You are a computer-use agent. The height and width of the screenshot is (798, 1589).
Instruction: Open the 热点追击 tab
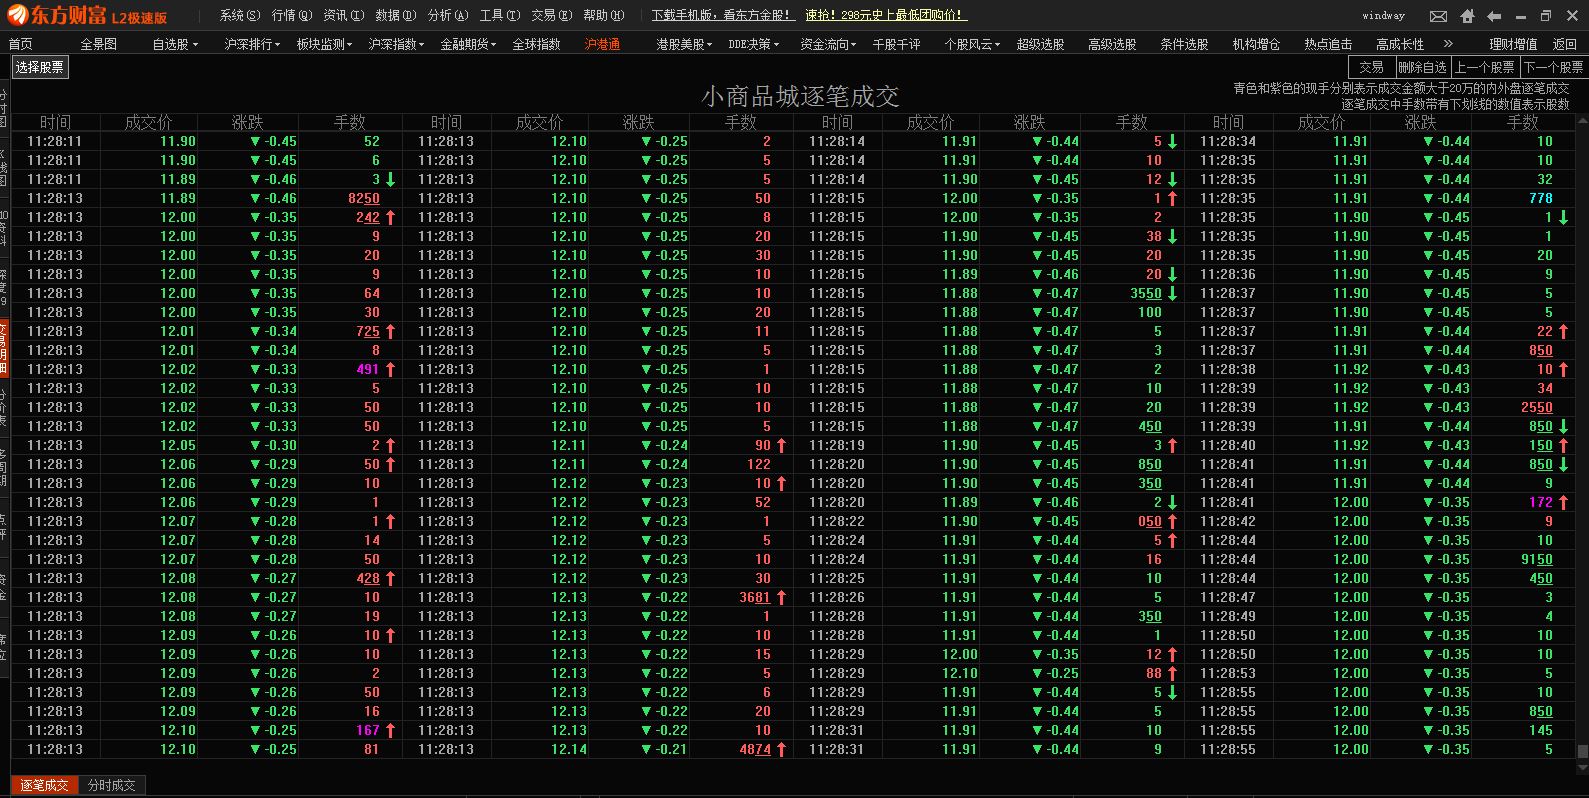pyautogui.click(x=1328, y=44)
